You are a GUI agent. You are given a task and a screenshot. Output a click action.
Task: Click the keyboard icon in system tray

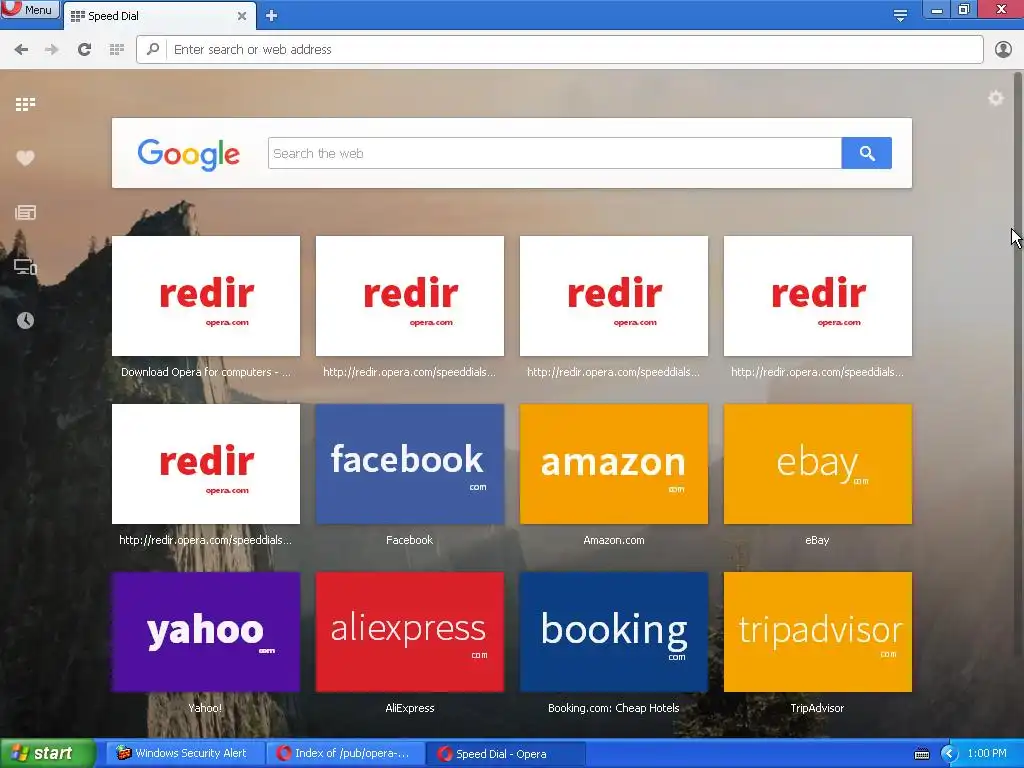(921, 754)
